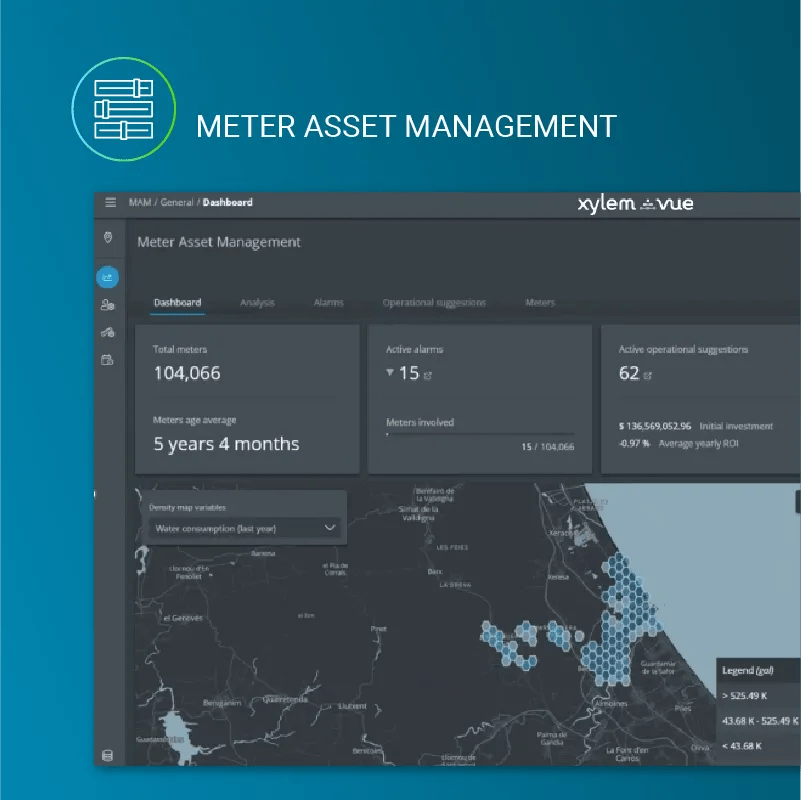The height and width of the screenshot is (800, 801).
Task: Select the '43.68 K - 525.49 K' legend entry
Action: coord(760,721)
